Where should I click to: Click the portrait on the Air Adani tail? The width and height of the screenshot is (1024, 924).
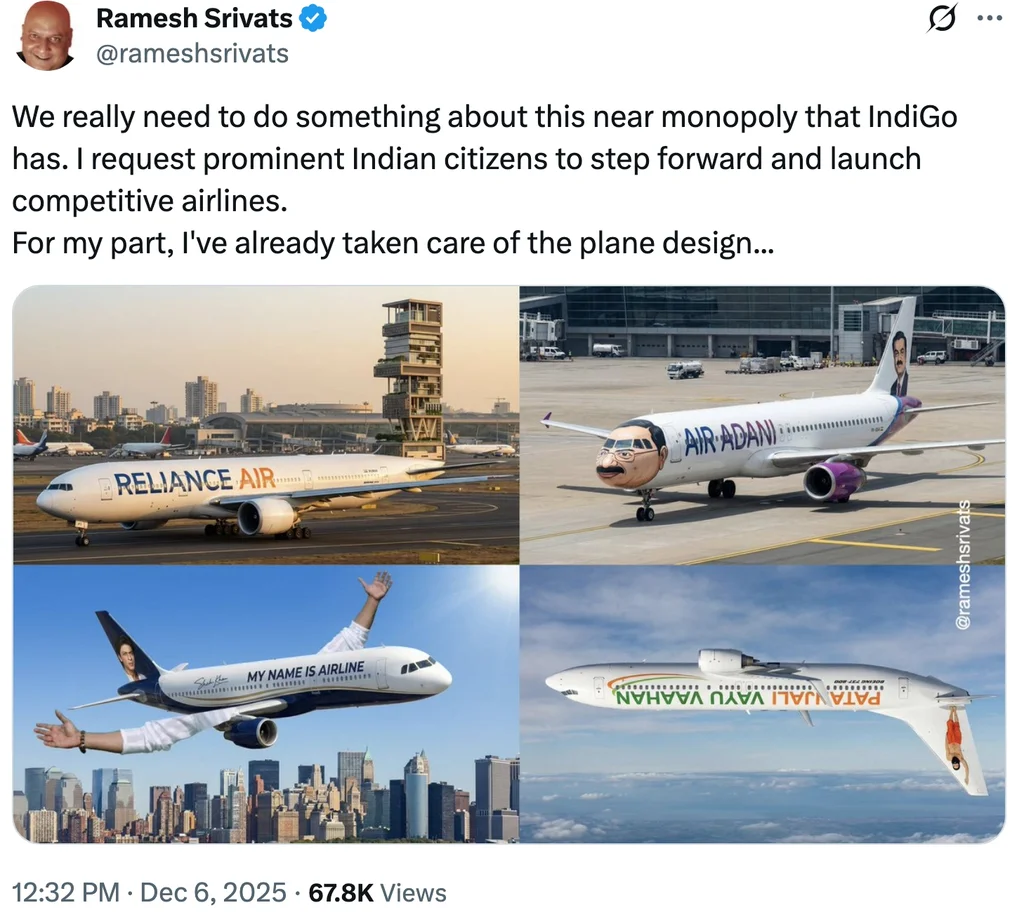897,365
